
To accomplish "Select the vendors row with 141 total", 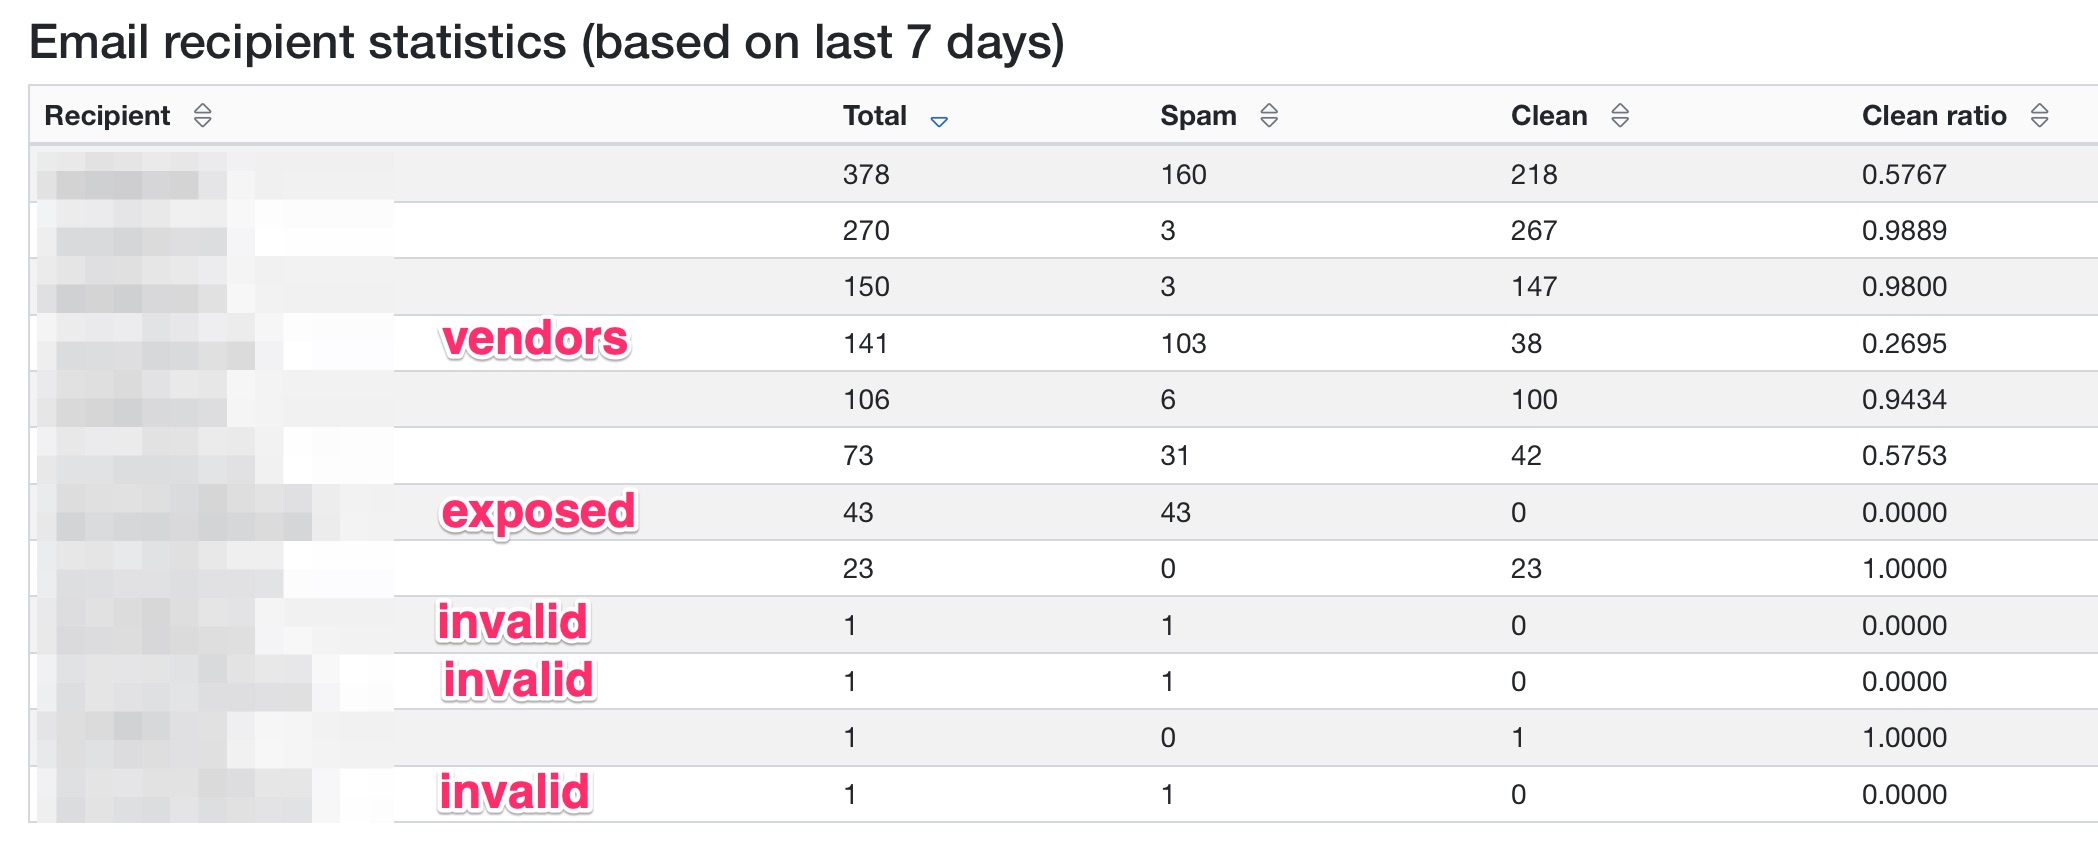I will click(1064, 343).
